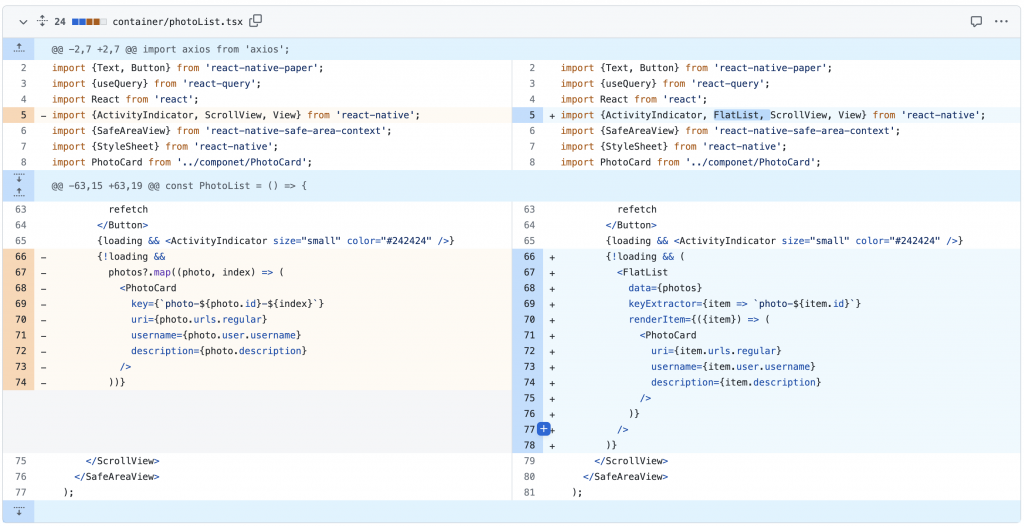Image resolution: width=1024 pixels, height=526 pixels.
Task: Click the blue add-comment plus button
Action: pos(543,429)
